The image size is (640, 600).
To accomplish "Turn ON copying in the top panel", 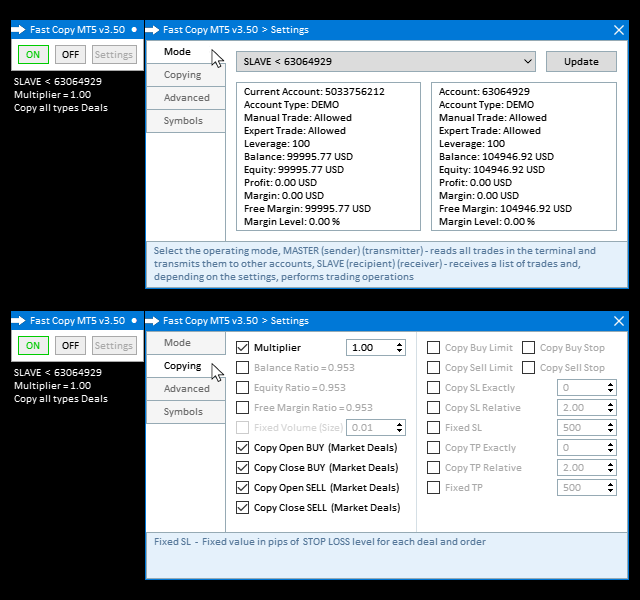I will point(33,55).
